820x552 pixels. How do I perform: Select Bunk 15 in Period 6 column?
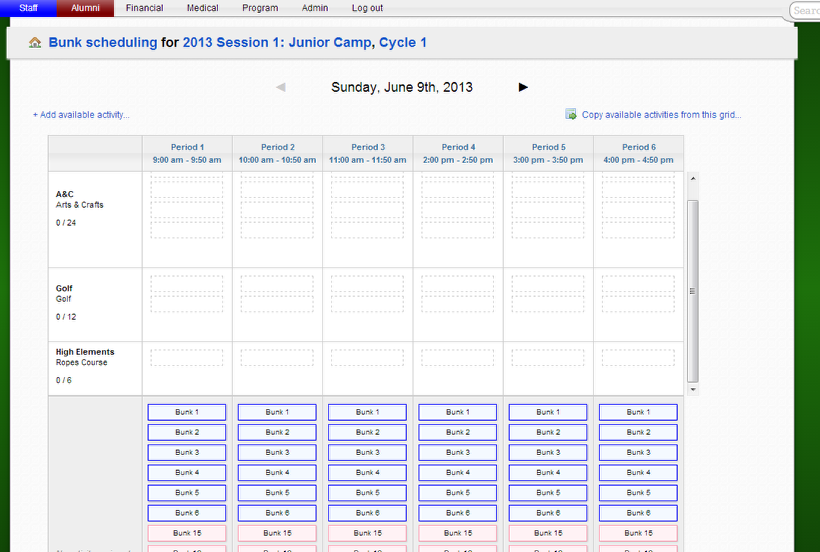coord(638,533)
